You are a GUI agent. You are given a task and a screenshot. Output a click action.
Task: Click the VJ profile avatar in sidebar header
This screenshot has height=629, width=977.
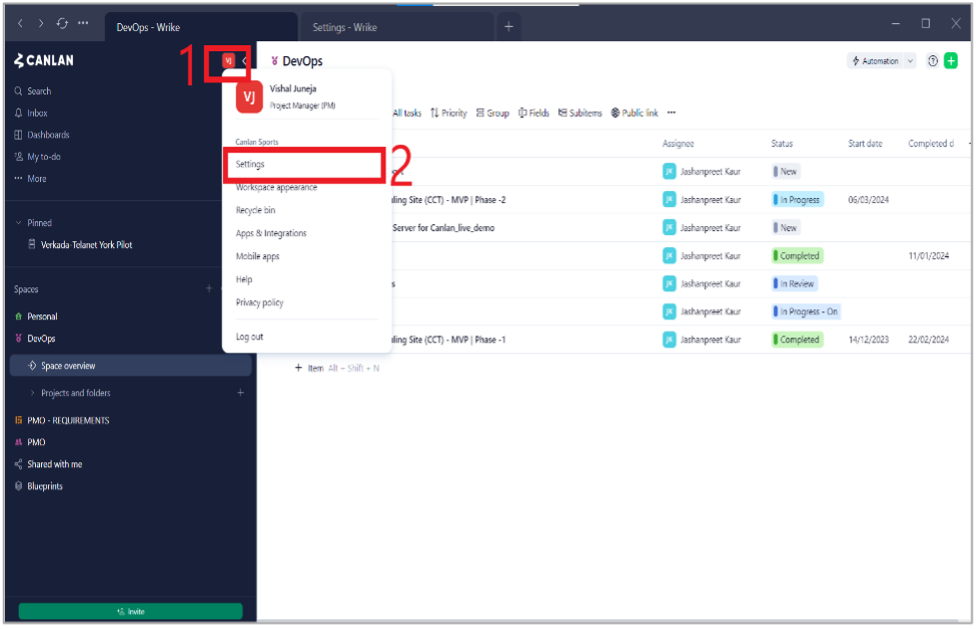pyautogui.click(x=228, y=60)
